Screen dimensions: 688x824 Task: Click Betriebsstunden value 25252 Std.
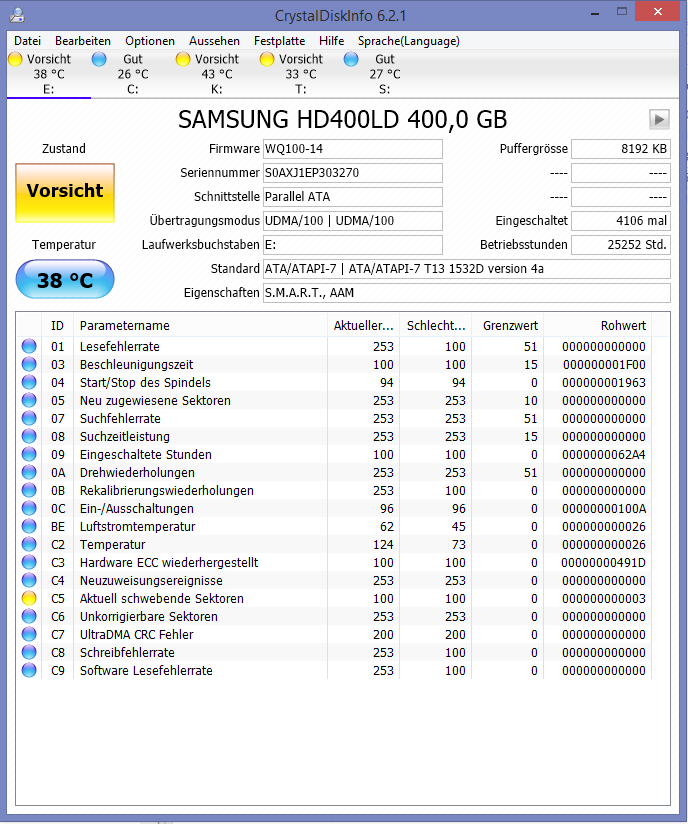(621, 244)
